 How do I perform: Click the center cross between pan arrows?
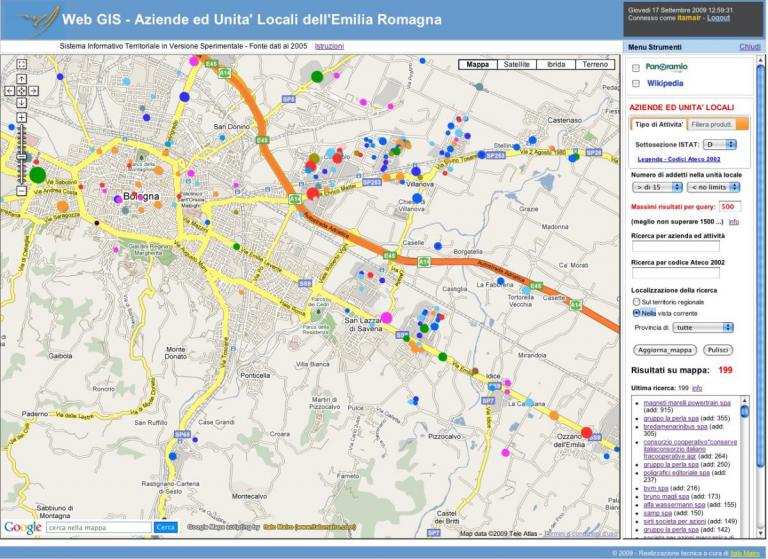click(x=22, y=91)
